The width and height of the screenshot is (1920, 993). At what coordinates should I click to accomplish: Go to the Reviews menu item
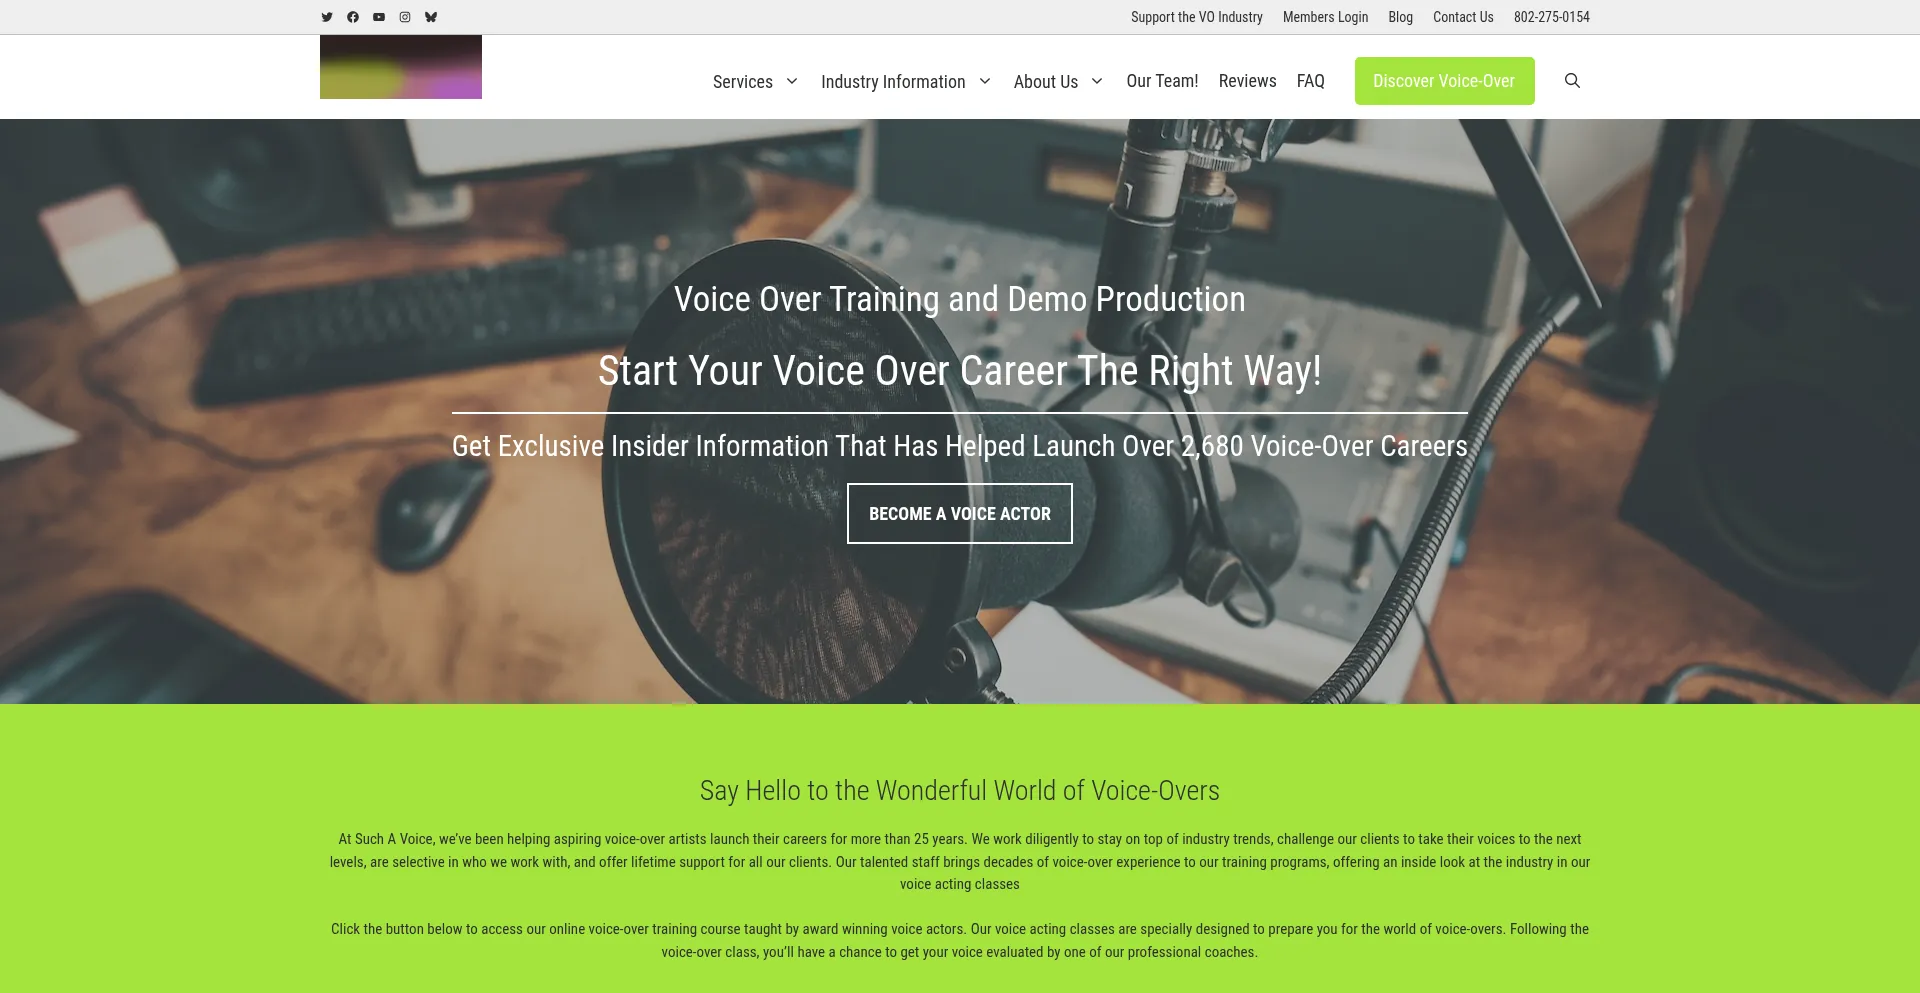tap(1247, 81)
